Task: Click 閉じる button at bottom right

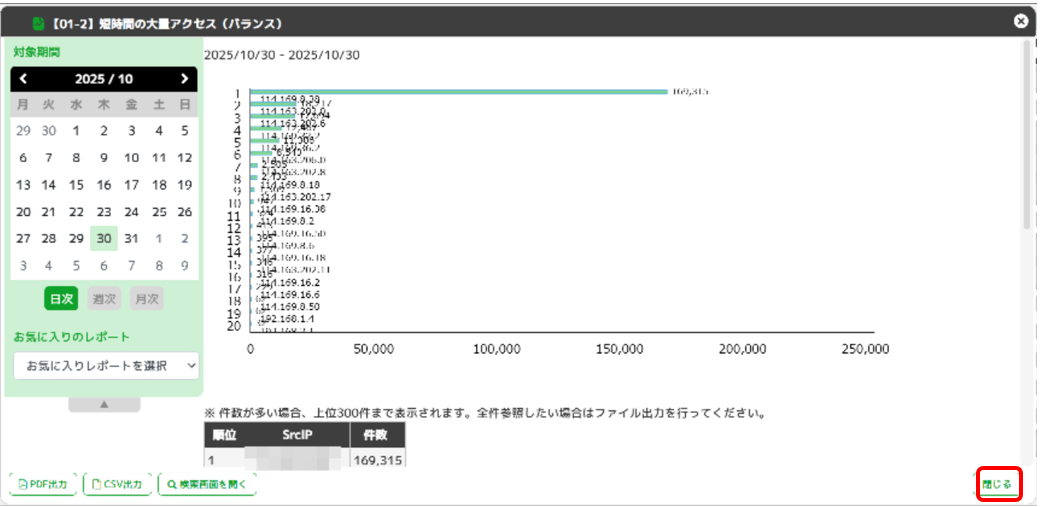Action: 999,485
